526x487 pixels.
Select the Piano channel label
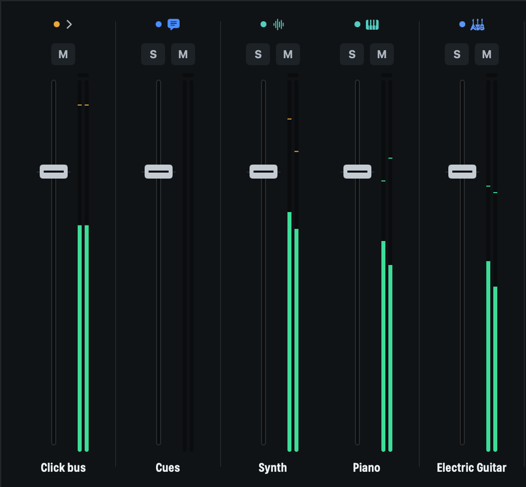pos(366,468)
